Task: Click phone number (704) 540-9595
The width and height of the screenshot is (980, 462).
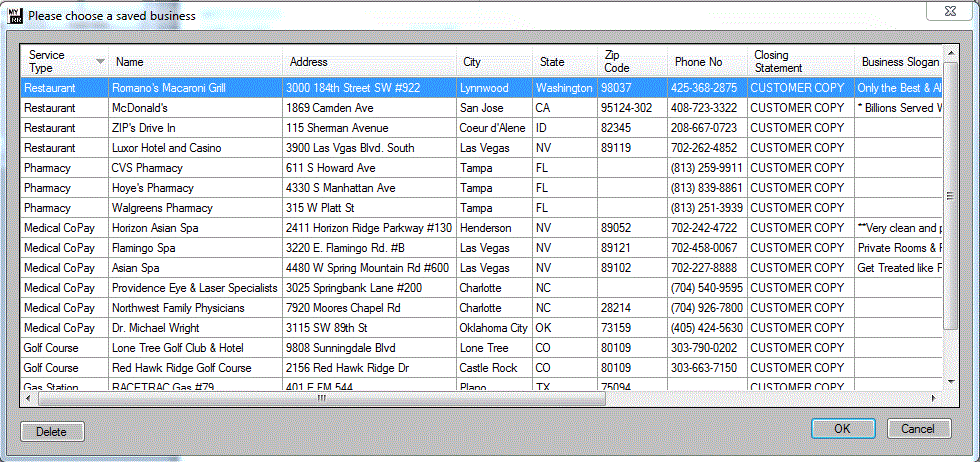Action: coord(707,288)
